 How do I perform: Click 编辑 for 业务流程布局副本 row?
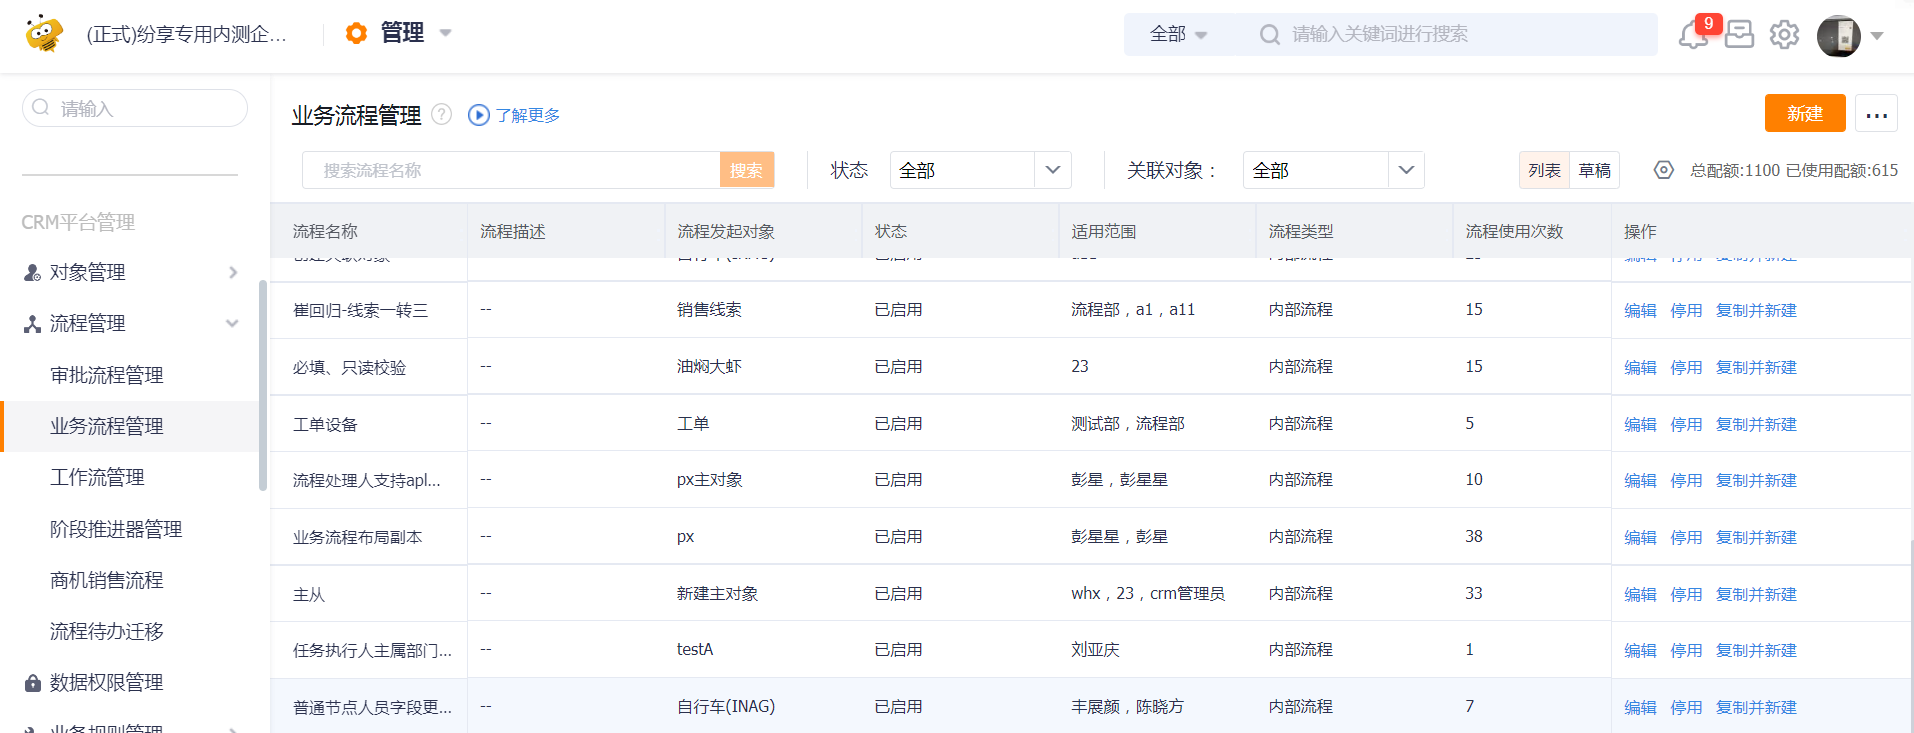pos(1640,537)
